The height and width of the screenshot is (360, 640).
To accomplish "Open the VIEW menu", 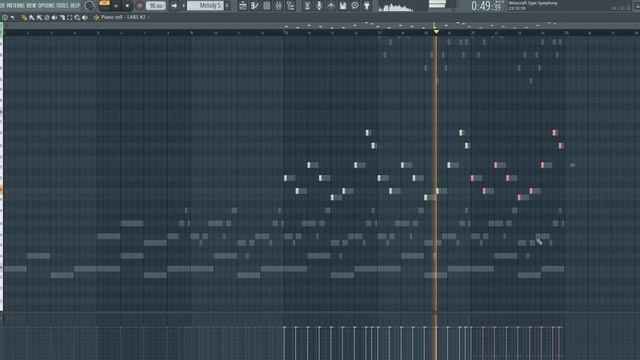I will [x=31, y=6].
